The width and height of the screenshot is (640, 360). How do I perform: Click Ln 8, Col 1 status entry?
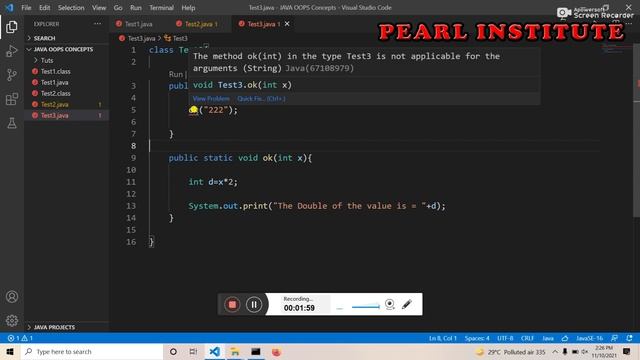(x=443, y=338)
